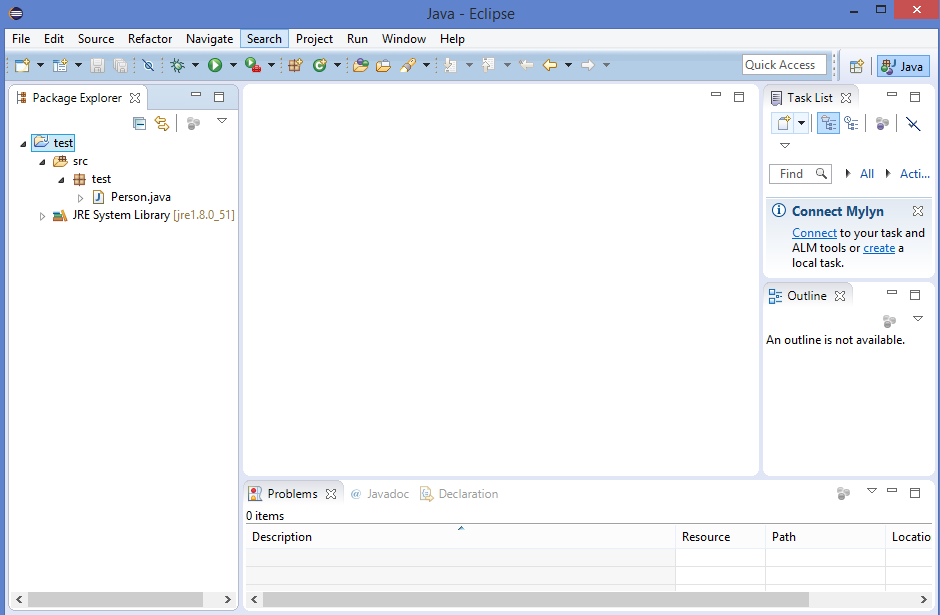Open the New Task dropdown arrow in Task List
Image resolution: width=940 pixels, height=615 pixels.
802,123
